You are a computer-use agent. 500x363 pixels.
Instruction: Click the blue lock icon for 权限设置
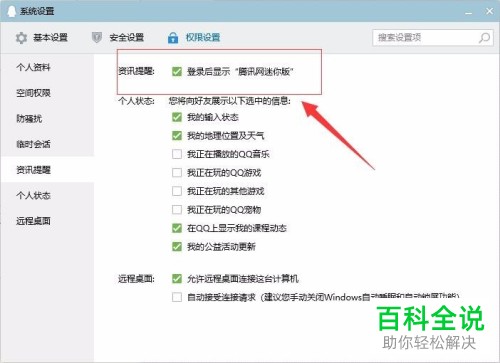click(173, 38)
